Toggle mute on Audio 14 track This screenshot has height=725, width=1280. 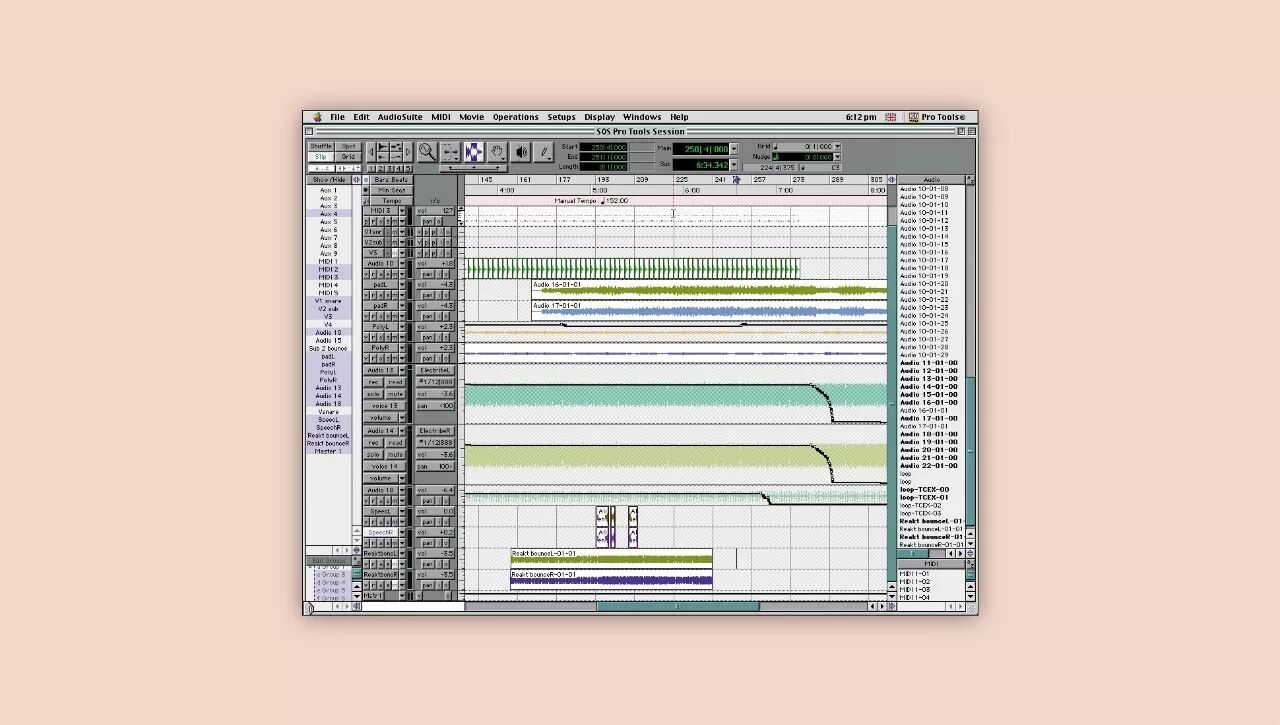pyautogui.click(x=396, y=454)
